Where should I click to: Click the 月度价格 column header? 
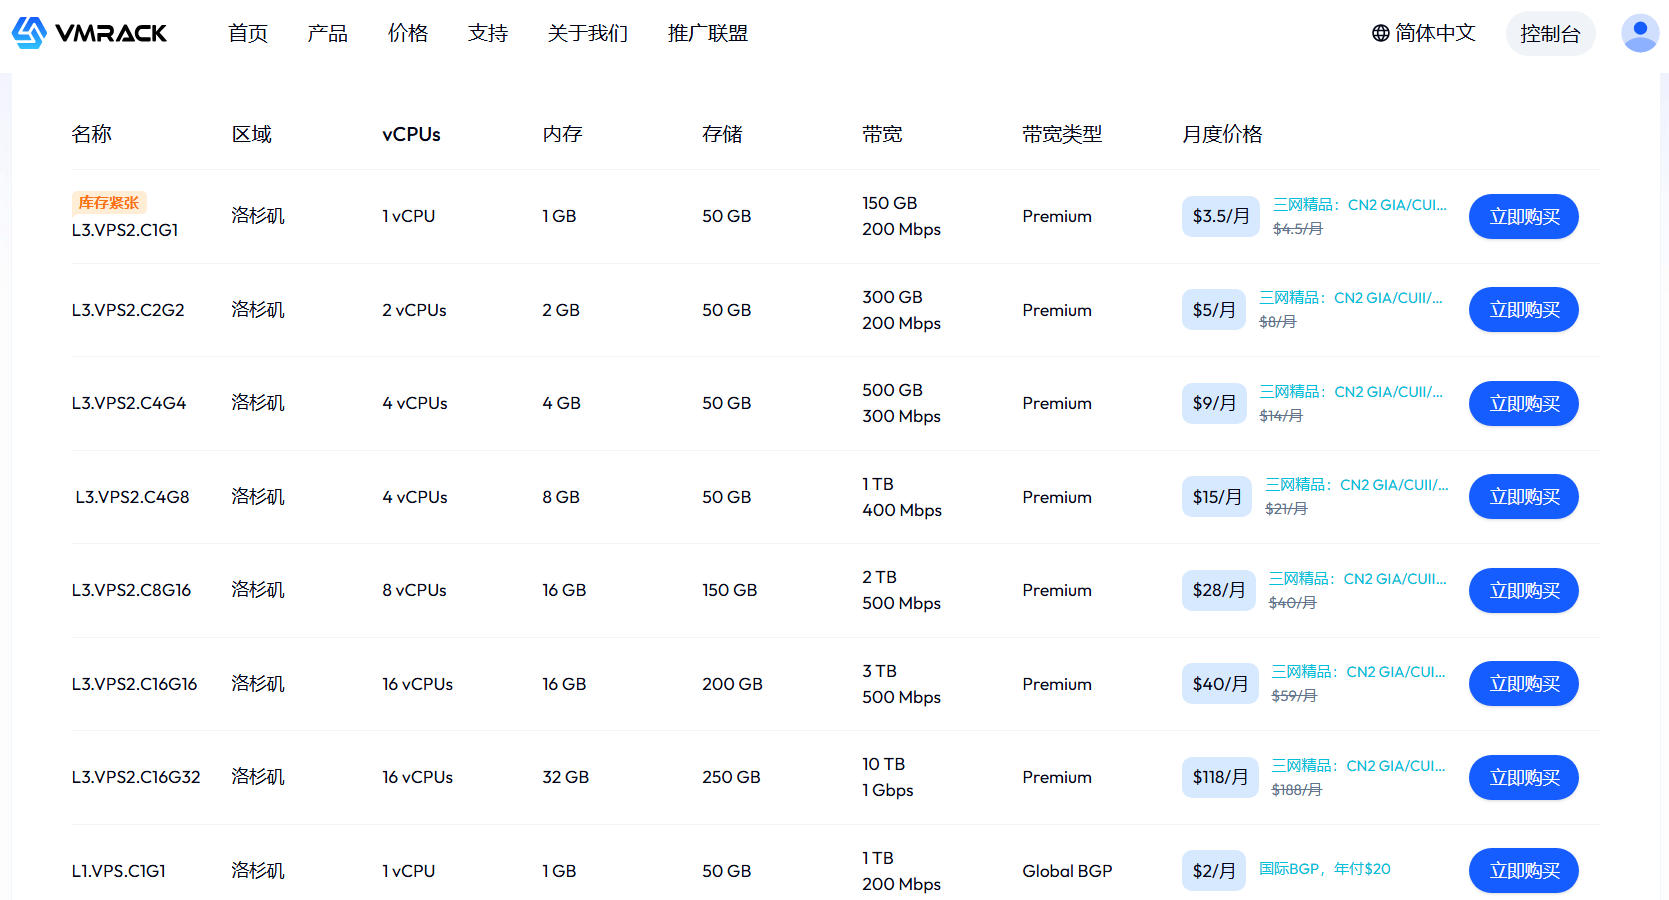point(1222,134)
